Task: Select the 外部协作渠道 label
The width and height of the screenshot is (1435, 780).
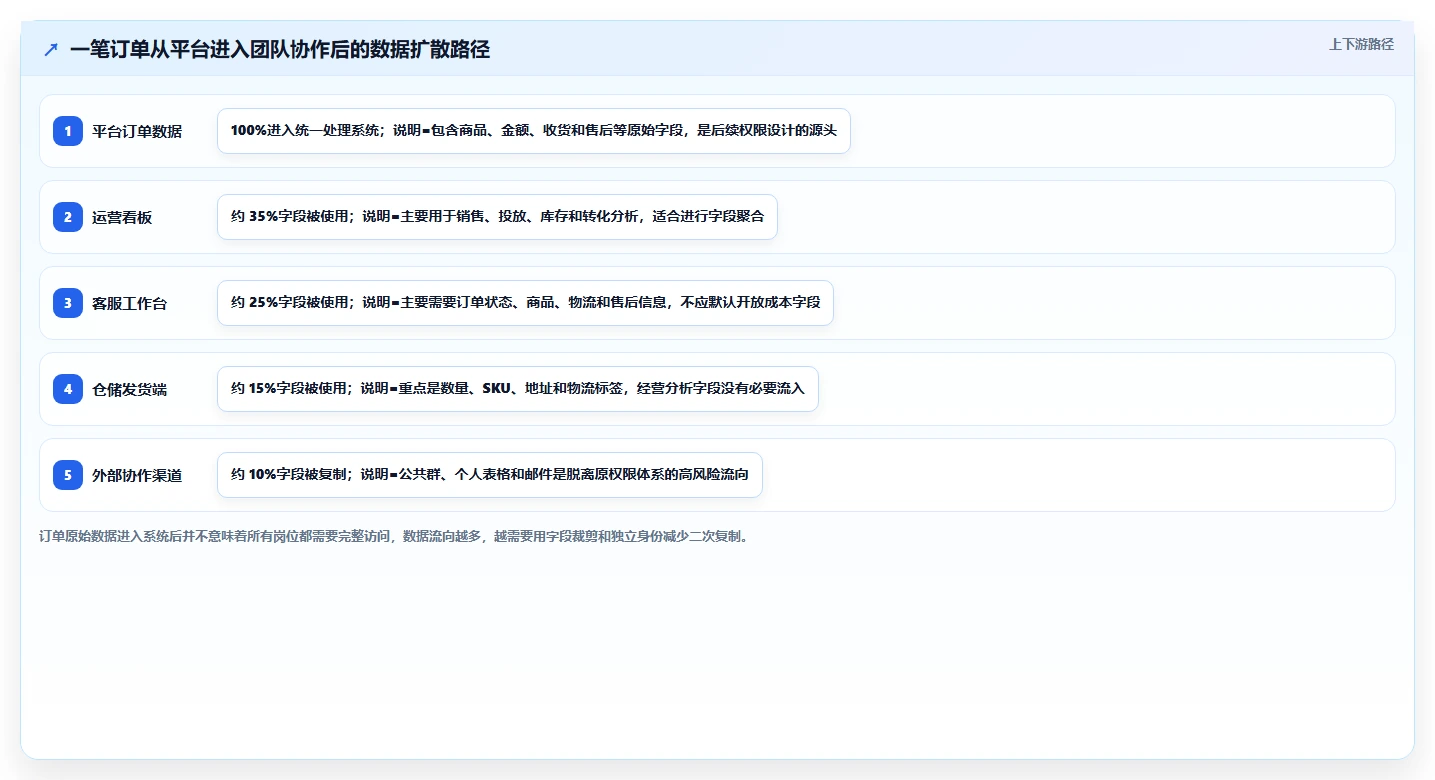Action: [x=137, y=475]
